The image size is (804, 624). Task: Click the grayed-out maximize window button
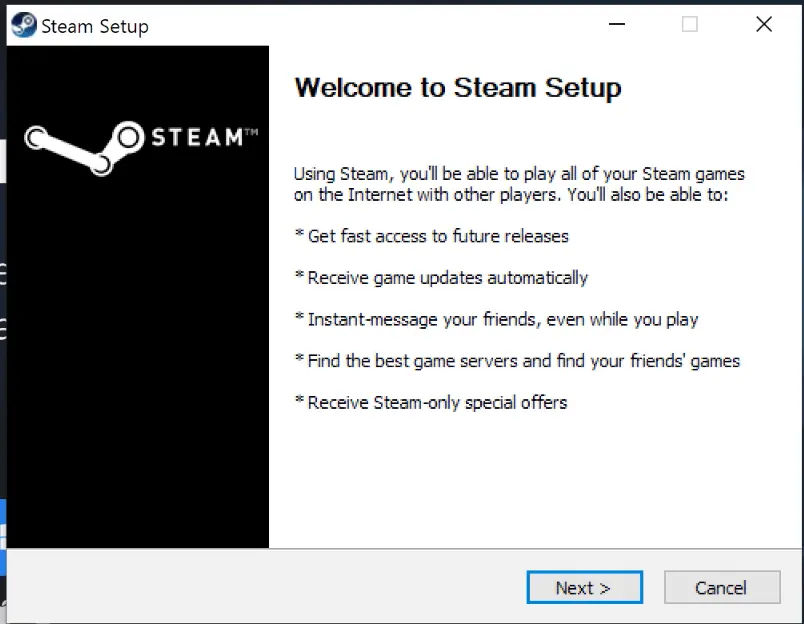click(689, 24)
